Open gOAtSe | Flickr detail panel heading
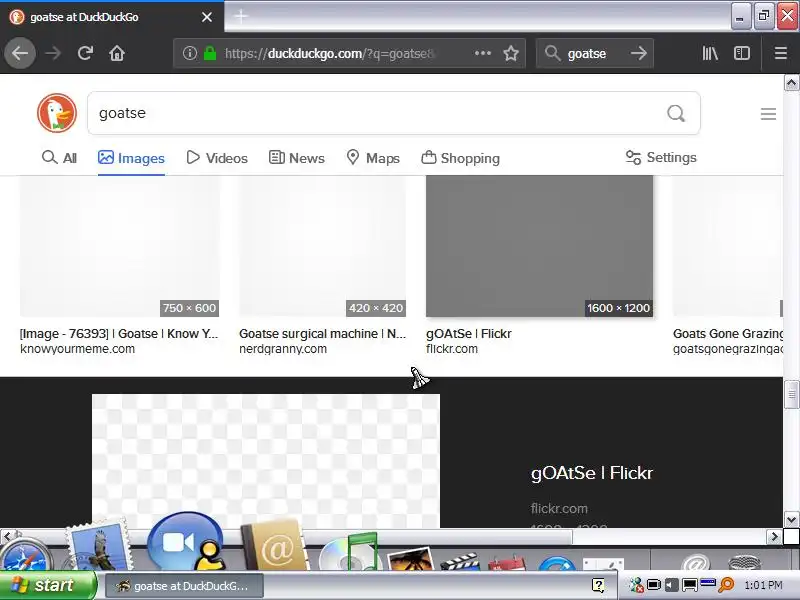Image resolution: width=800 pixels, height=600 pixels. [592, 473]
